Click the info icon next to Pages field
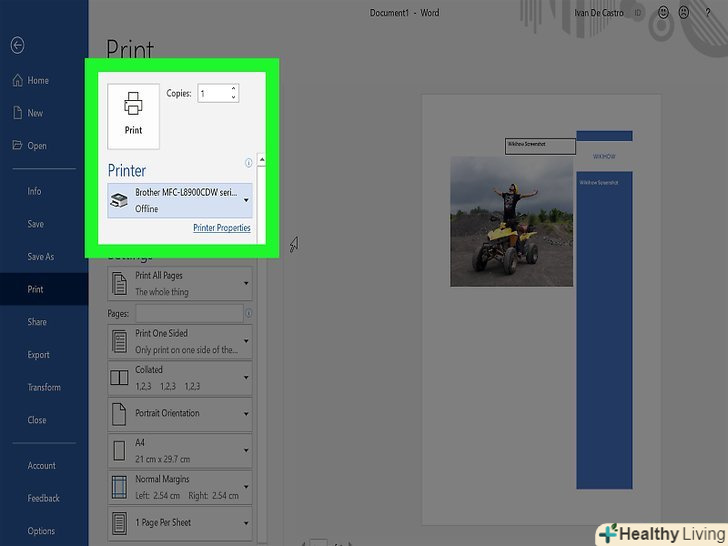This screenshot has width=728, height=546. 248,313
